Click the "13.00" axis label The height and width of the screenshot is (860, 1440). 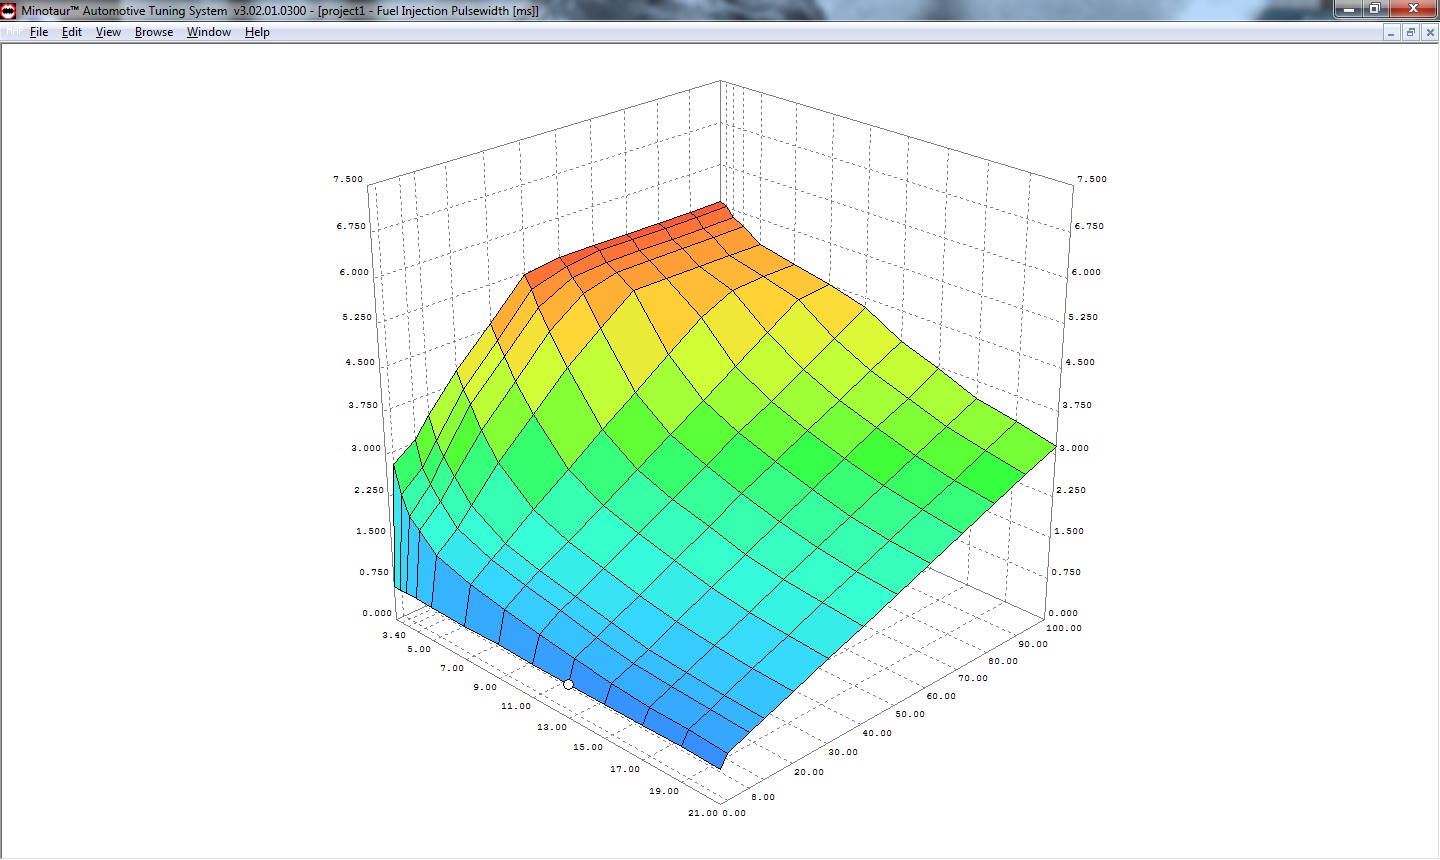tap(552, 727)
